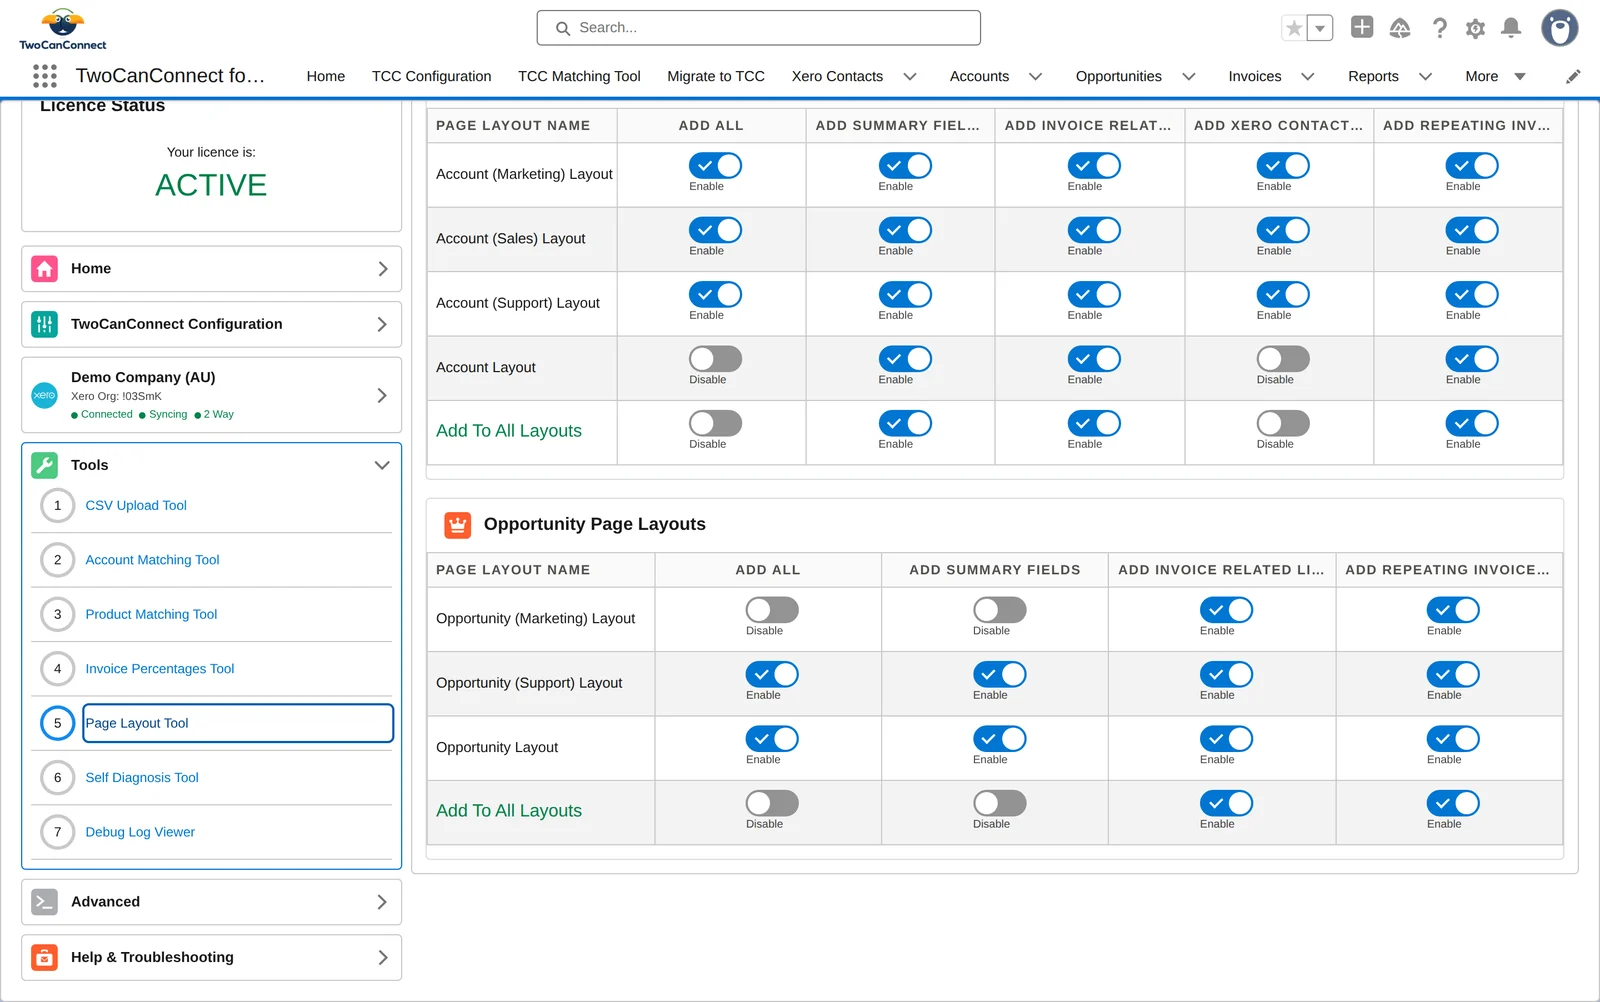Open the Setup gear icon
This screenshot has width=1600, height=1002.
(x=1475, y=28)
